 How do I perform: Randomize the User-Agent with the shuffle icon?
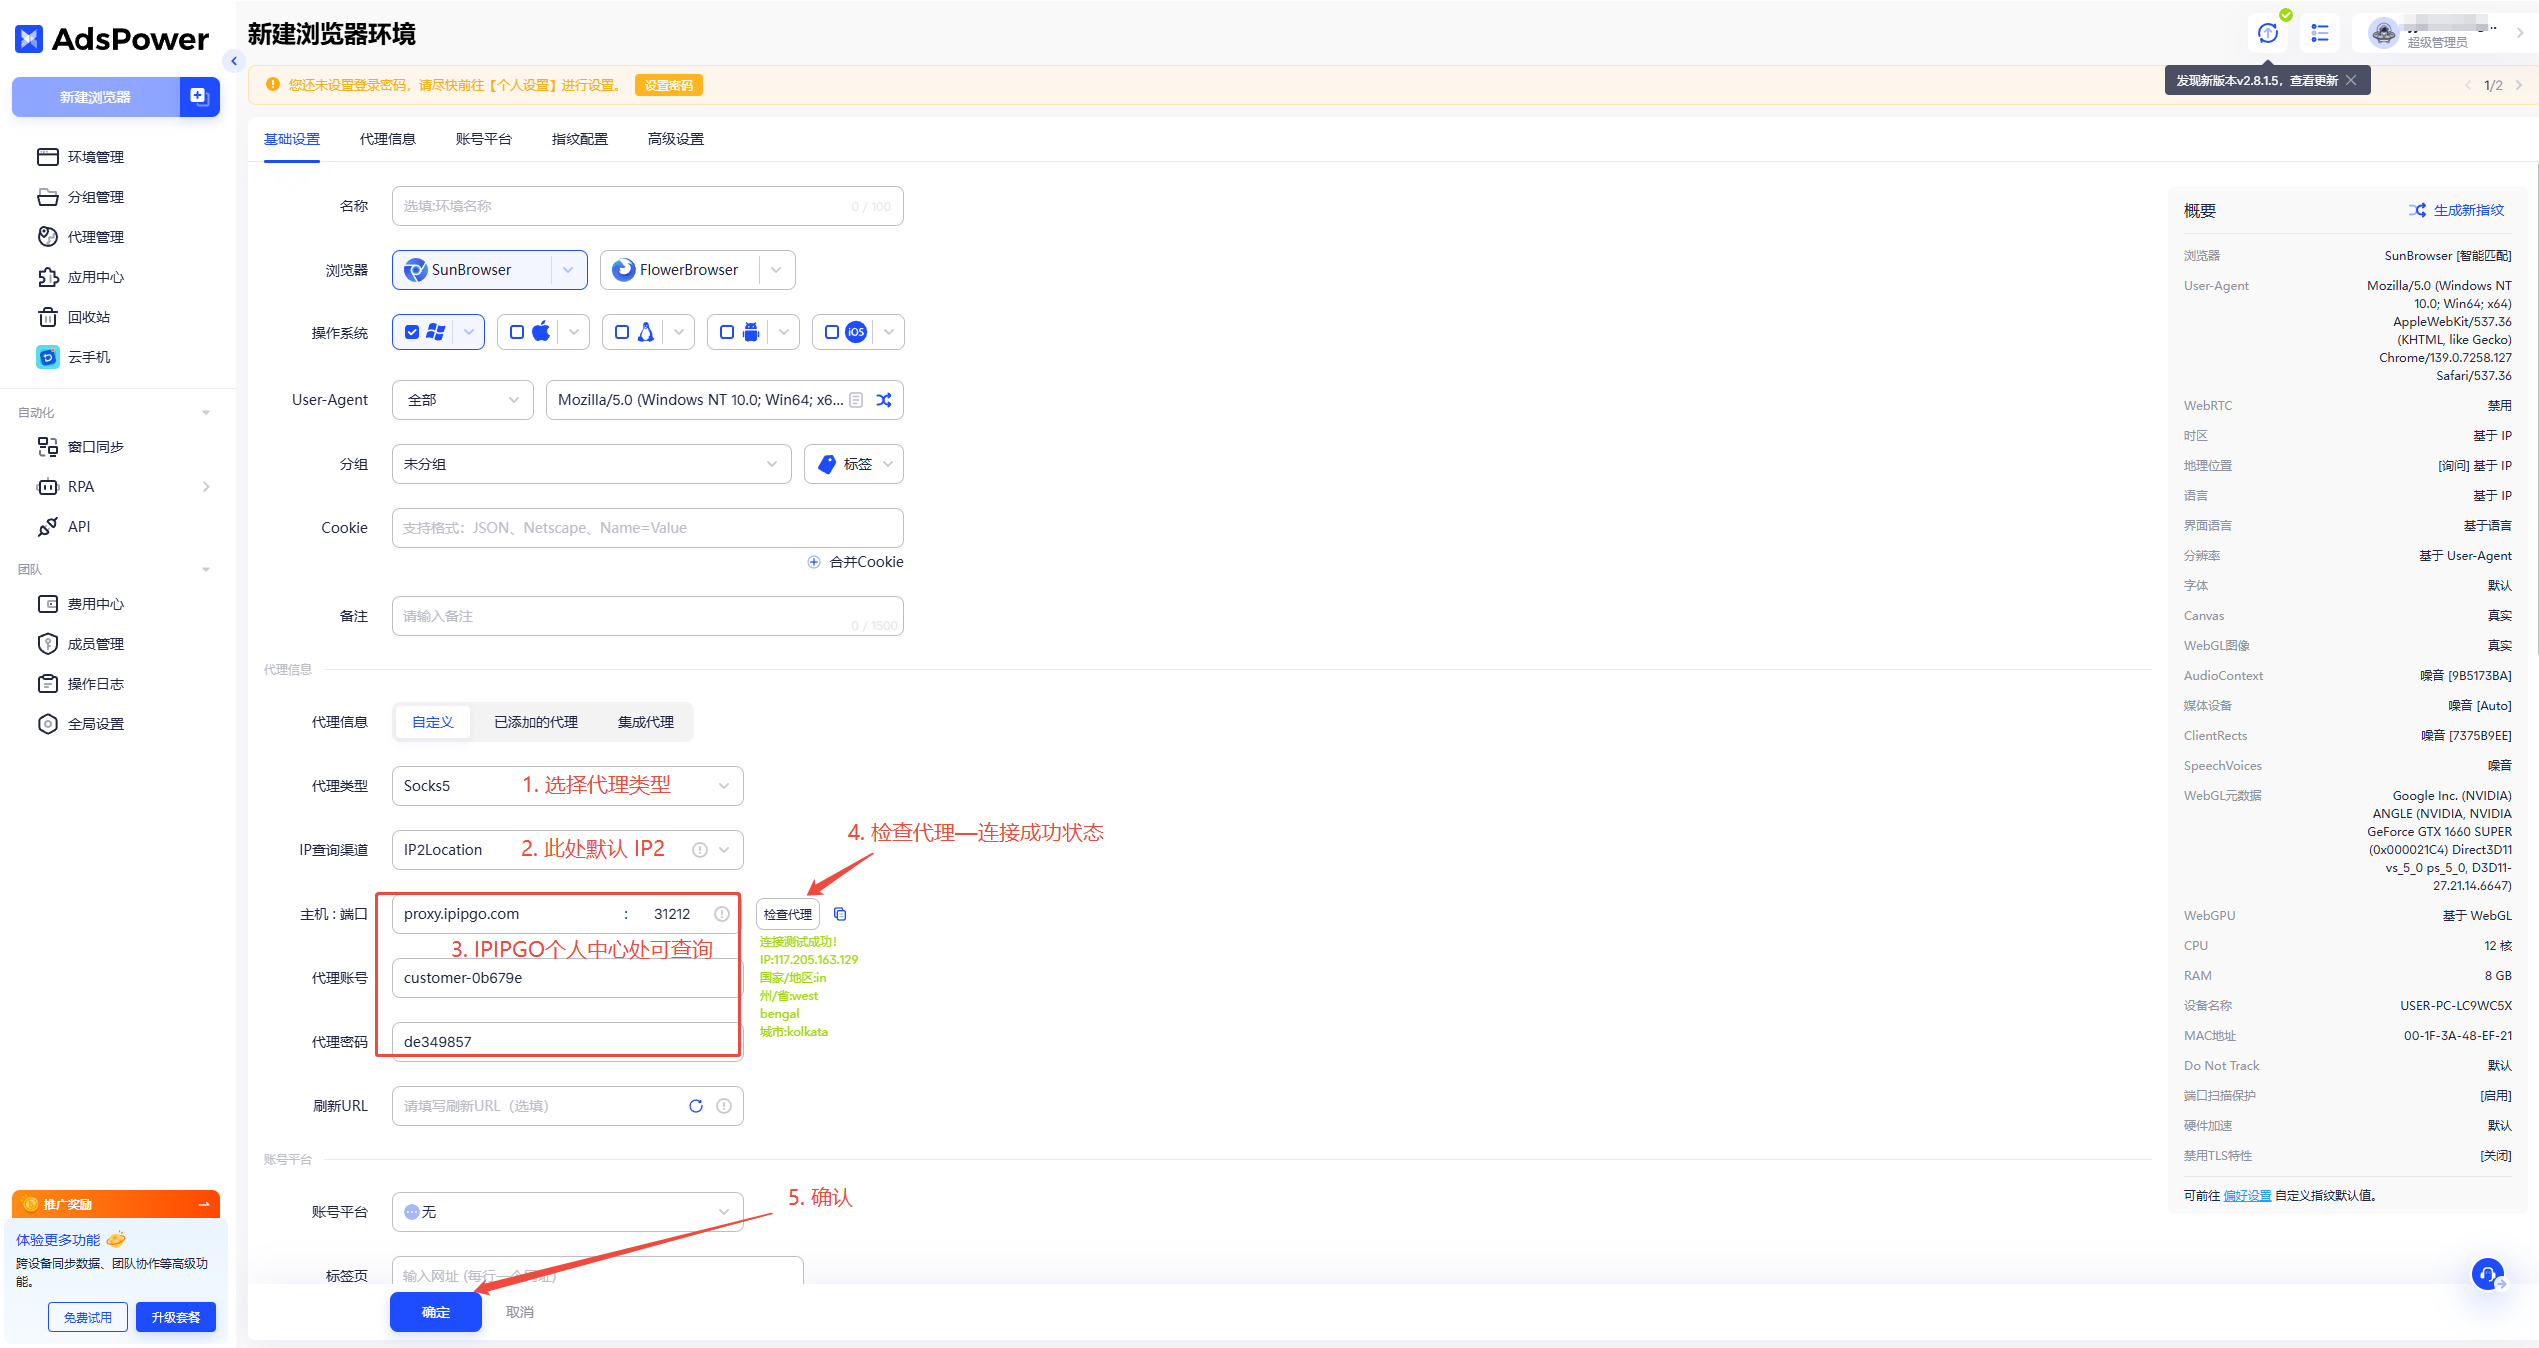(x=884, y=400)
